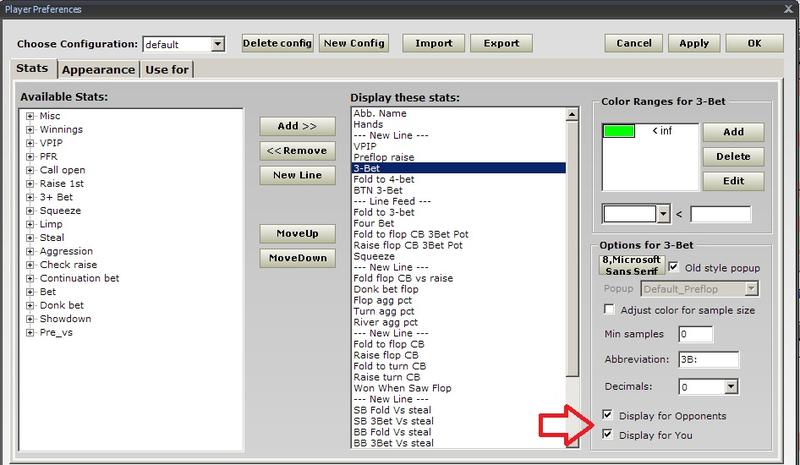
Task: Expand the Aggression tree node
Action: click(30, 251)
